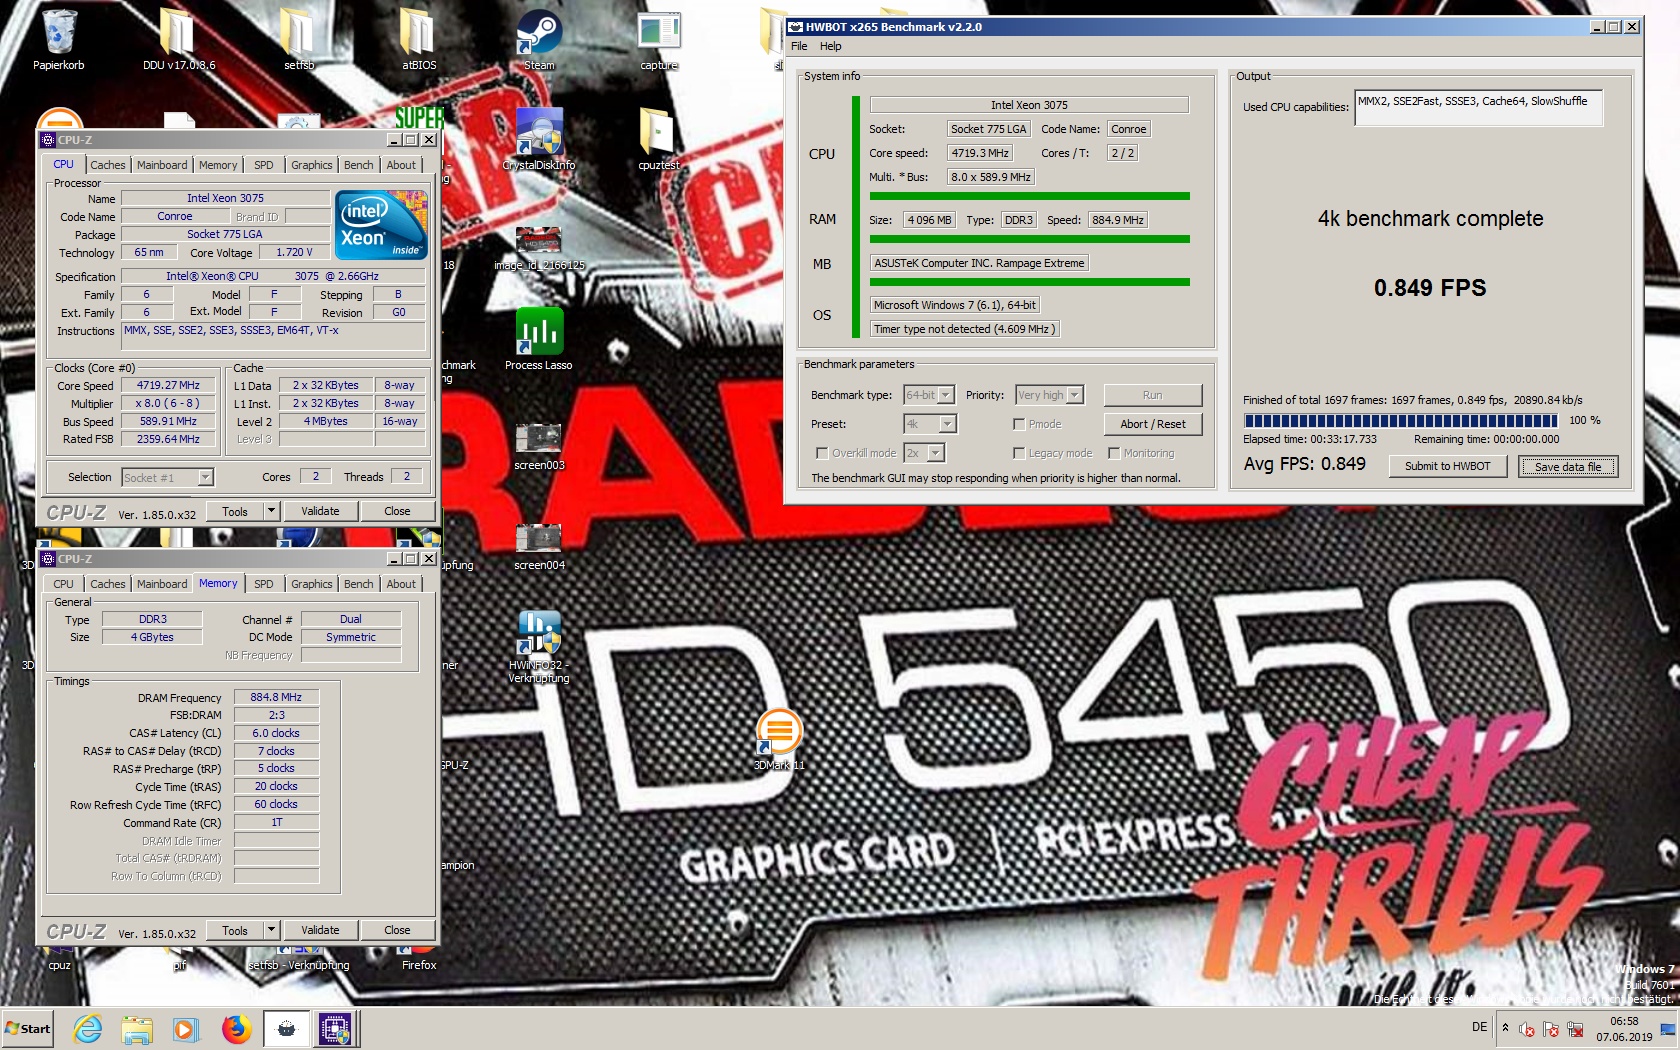Viewport: 1680px width, 1050px height.
Task: Click Tools button in upper CPU-Z
Action: [x=235, y=511]
